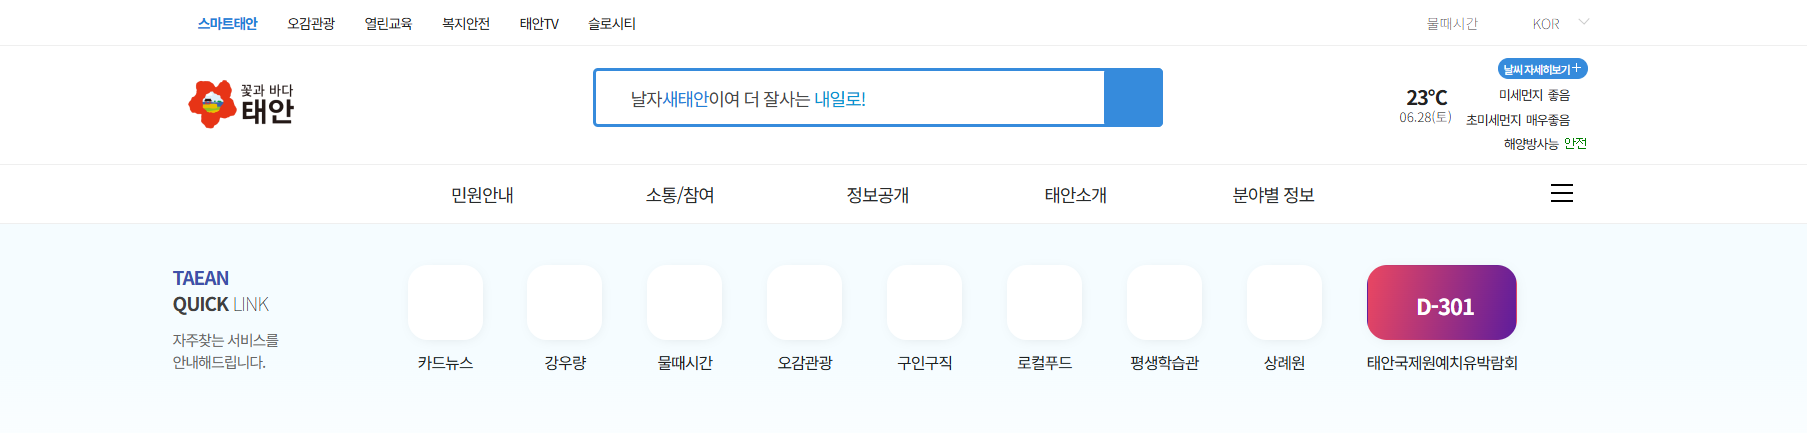Go to 오감관광 top link
1807x433 pixels.
311,23
